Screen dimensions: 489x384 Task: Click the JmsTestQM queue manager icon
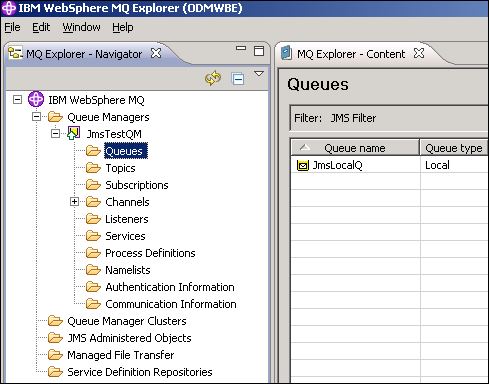coord(74,133)
